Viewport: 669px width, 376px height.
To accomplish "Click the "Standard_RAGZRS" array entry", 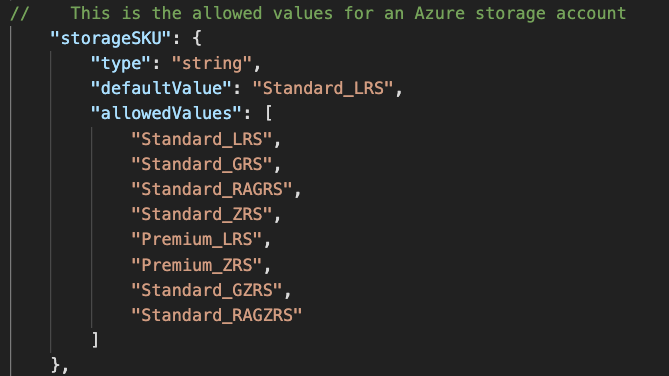I will 217,315.
